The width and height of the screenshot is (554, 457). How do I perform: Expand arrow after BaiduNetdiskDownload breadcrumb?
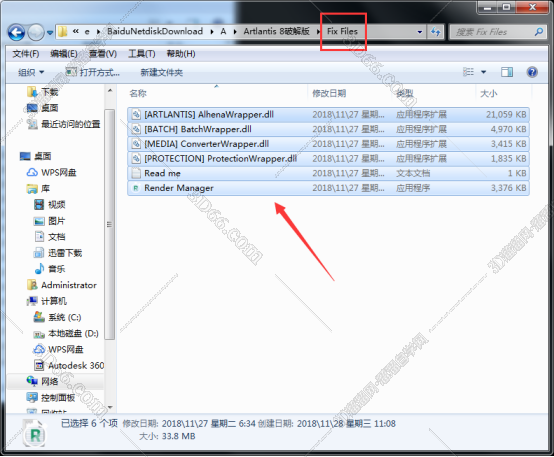[212, 32]
